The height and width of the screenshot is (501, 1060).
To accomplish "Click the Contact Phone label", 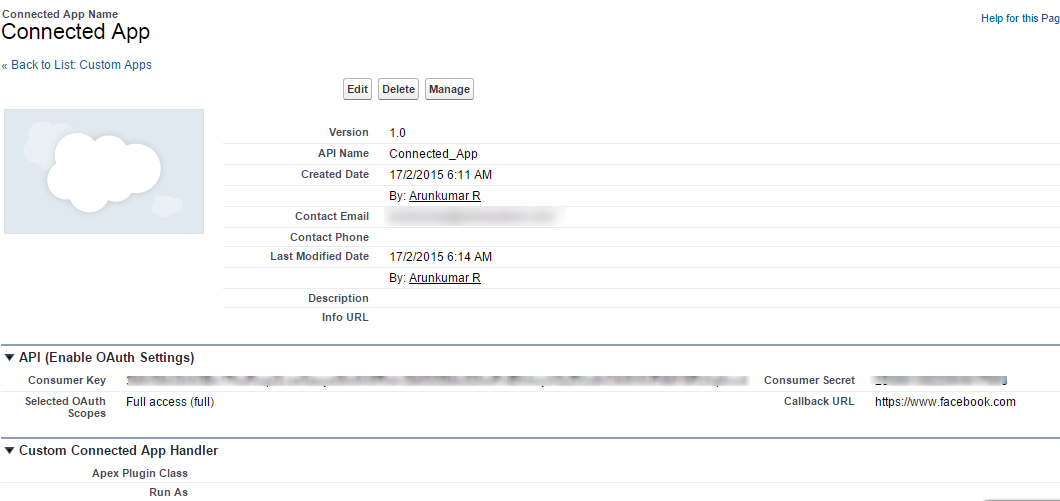I will pyautogui.click(x=329, y=237).
